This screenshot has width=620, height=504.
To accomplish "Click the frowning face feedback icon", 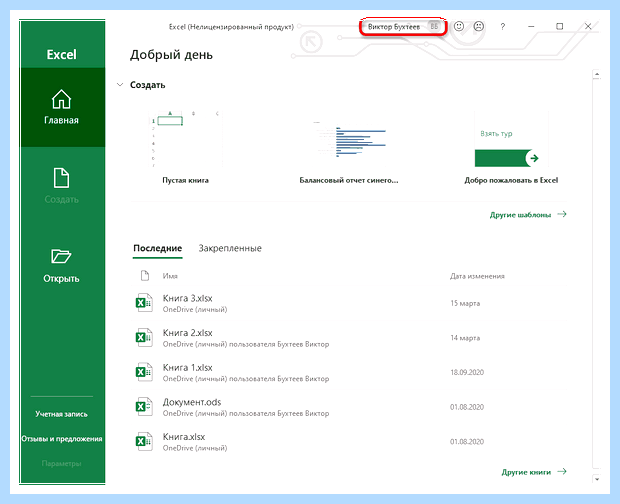I will [x=479, y=26].
